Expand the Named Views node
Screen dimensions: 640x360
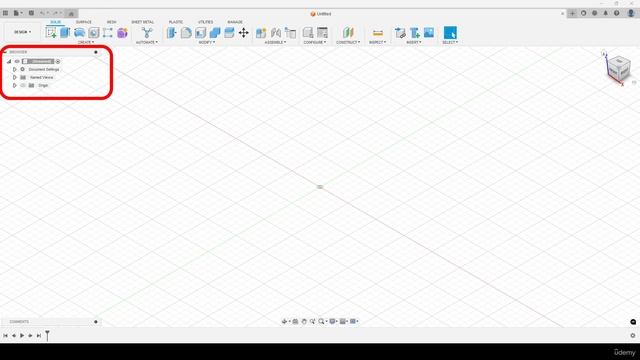[x=15, y=77]
